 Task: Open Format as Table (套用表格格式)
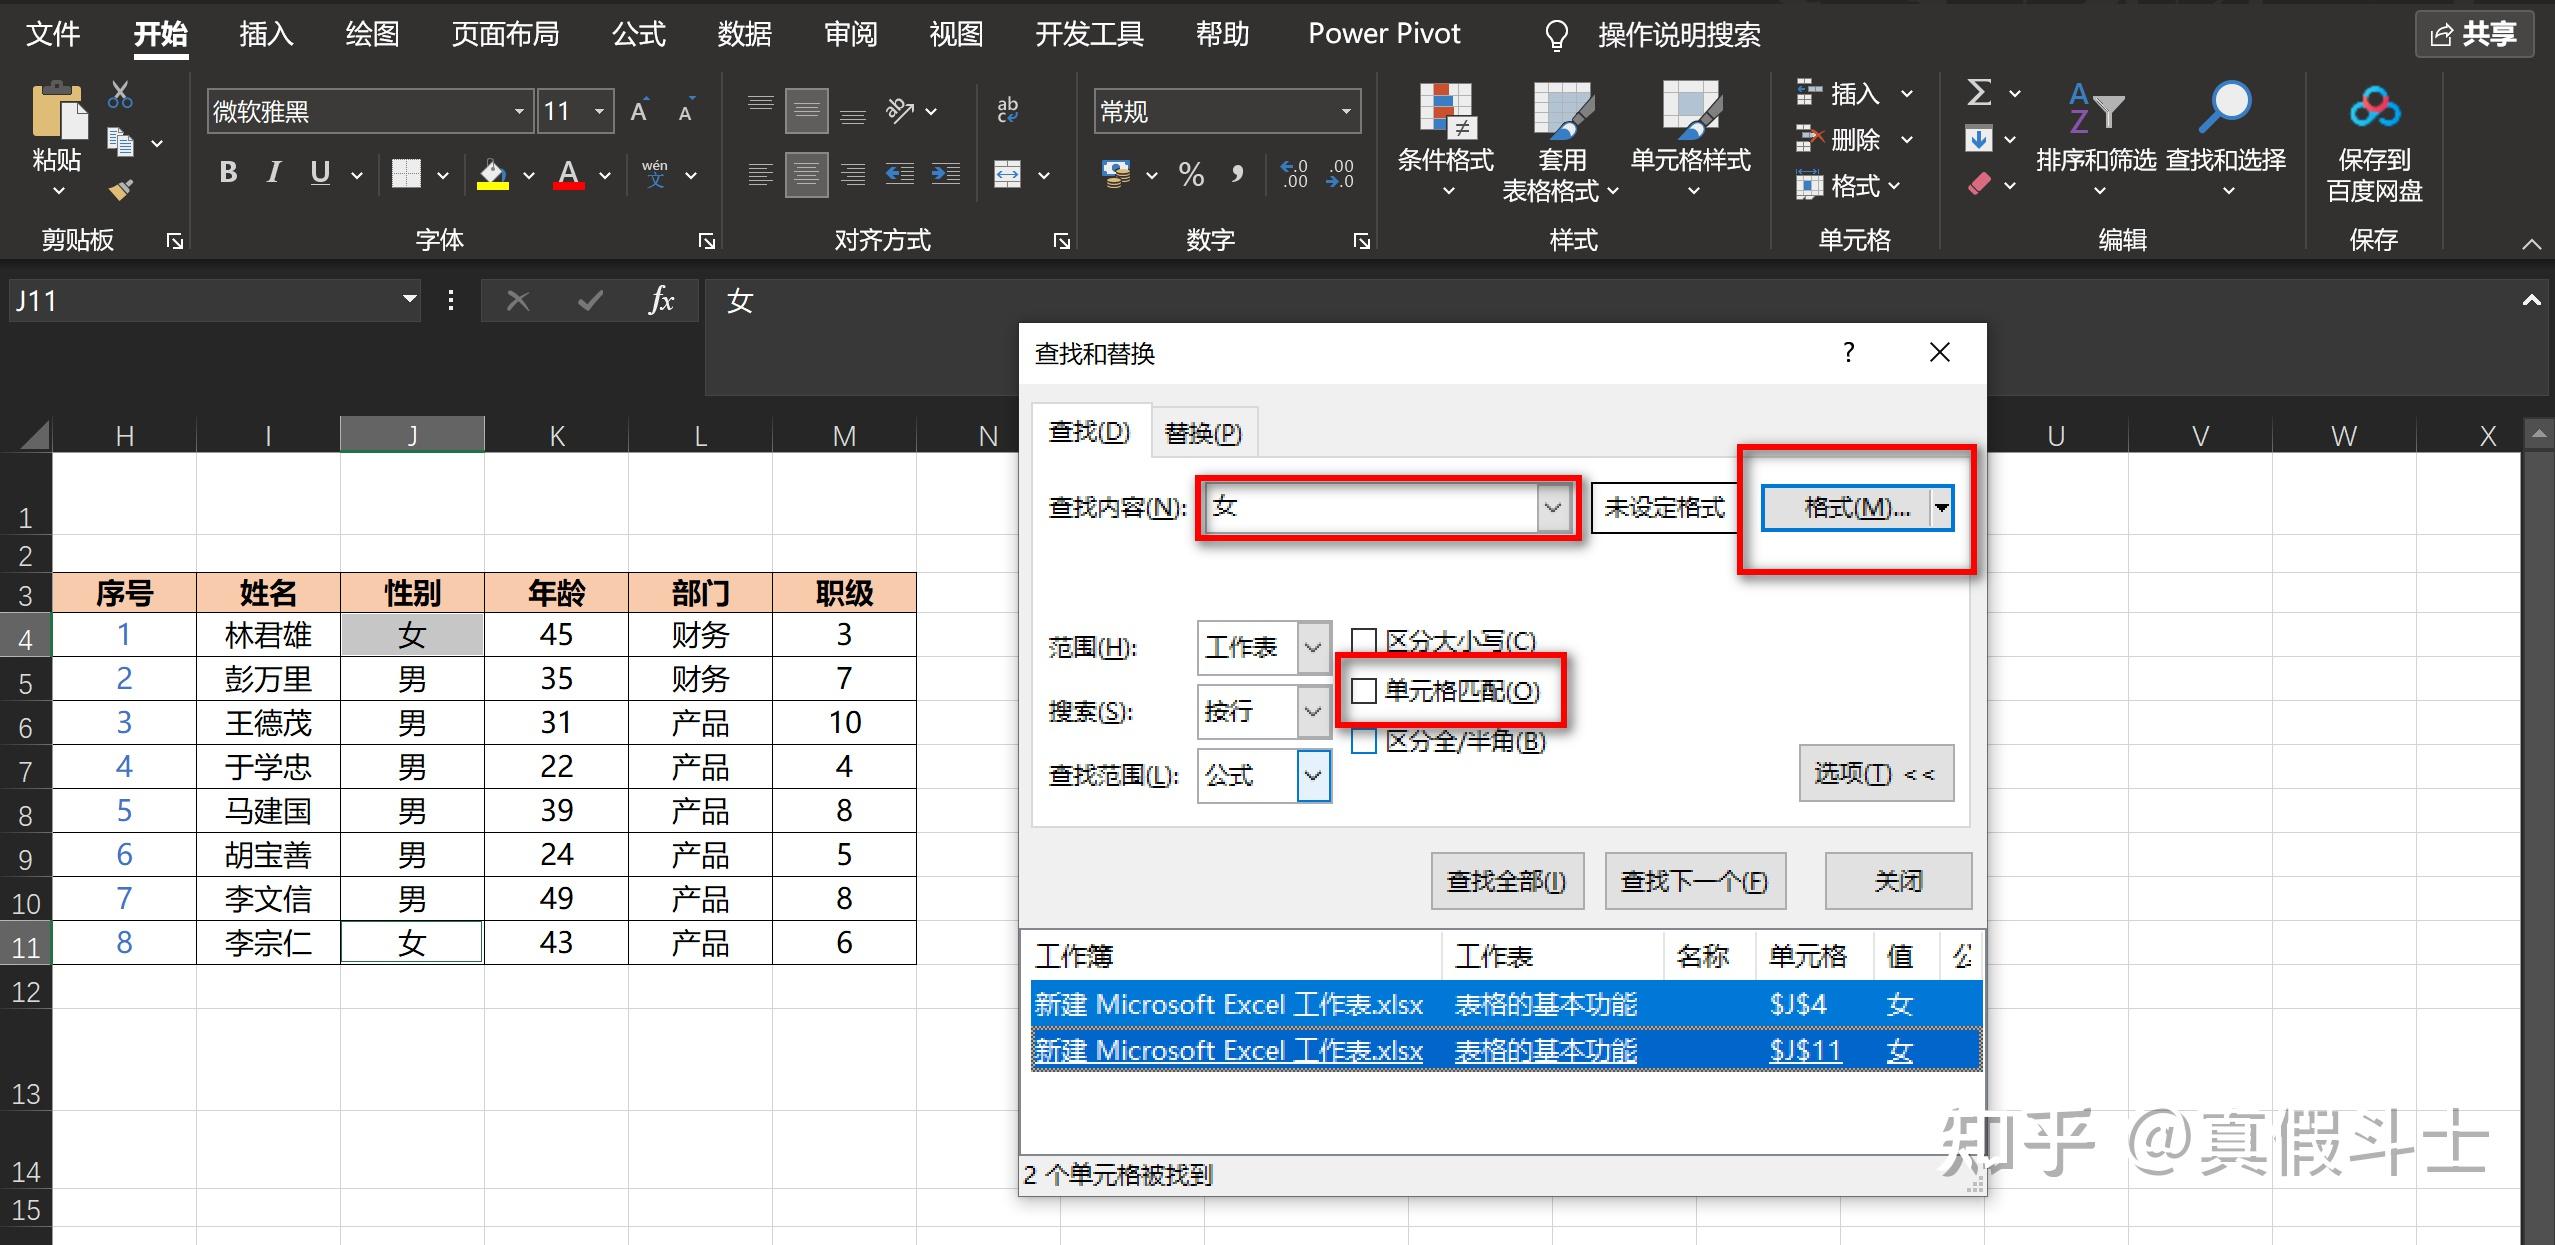click(1561, 142)
